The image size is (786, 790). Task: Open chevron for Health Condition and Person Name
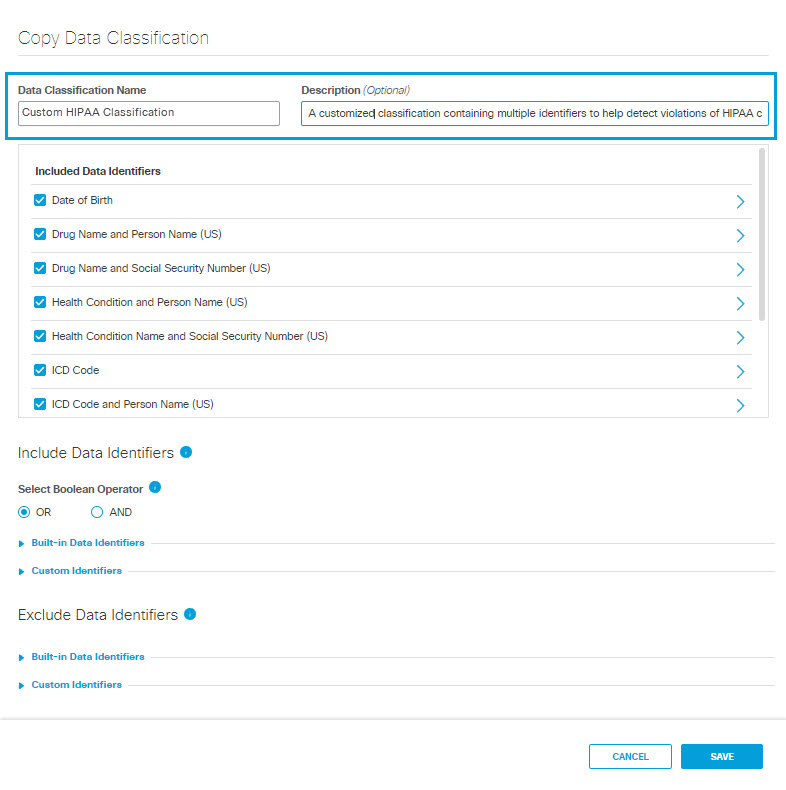[x=740, y=303]
